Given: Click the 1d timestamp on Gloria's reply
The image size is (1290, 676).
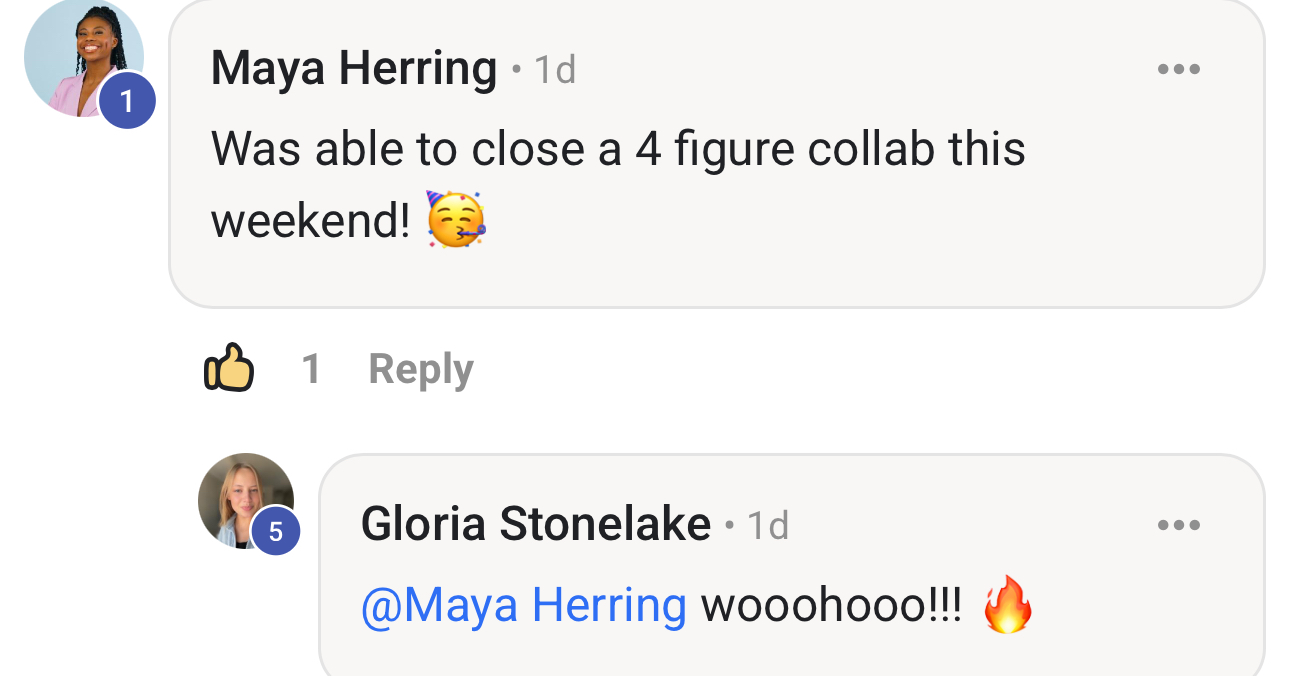Looking at the screenshot, I should pyautogui.click(x=768, y=525).
